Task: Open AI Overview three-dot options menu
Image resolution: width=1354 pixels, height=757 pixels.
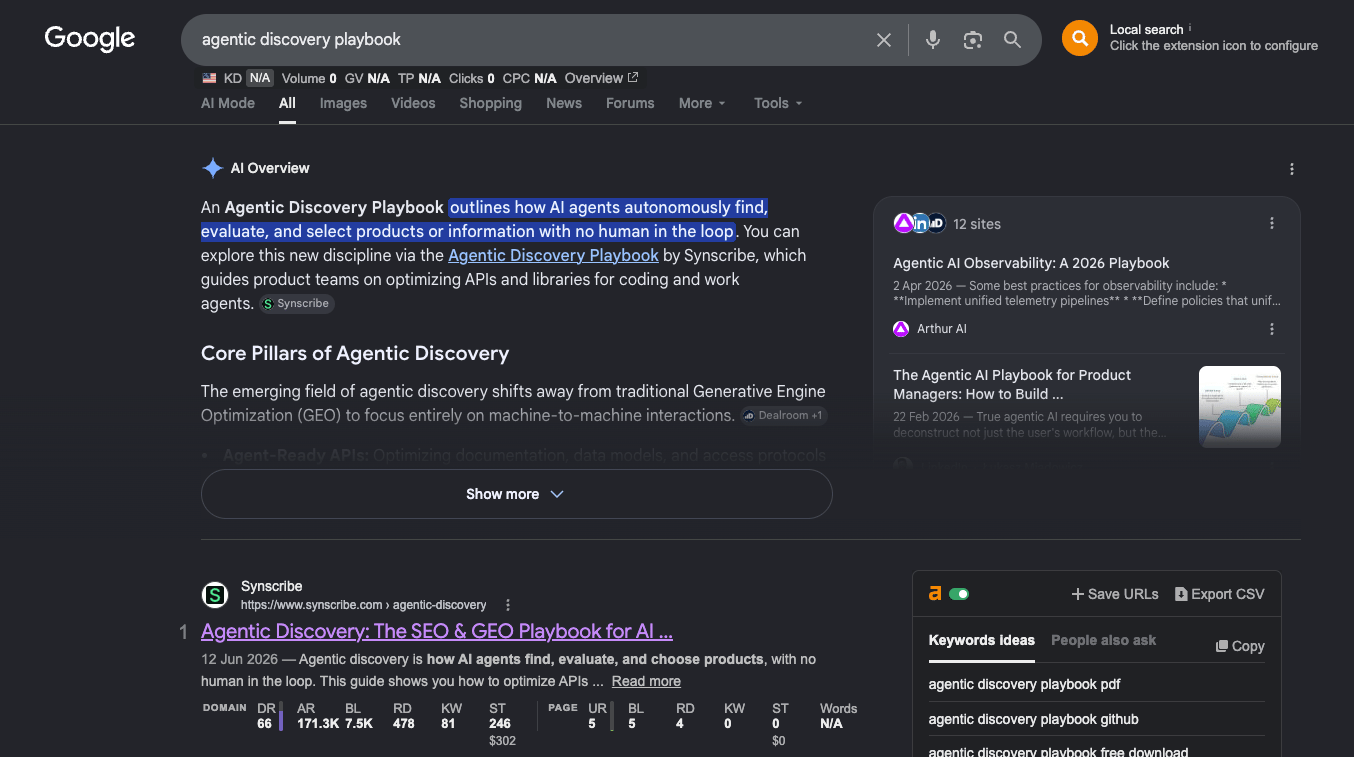Action: coord(1292,169)
